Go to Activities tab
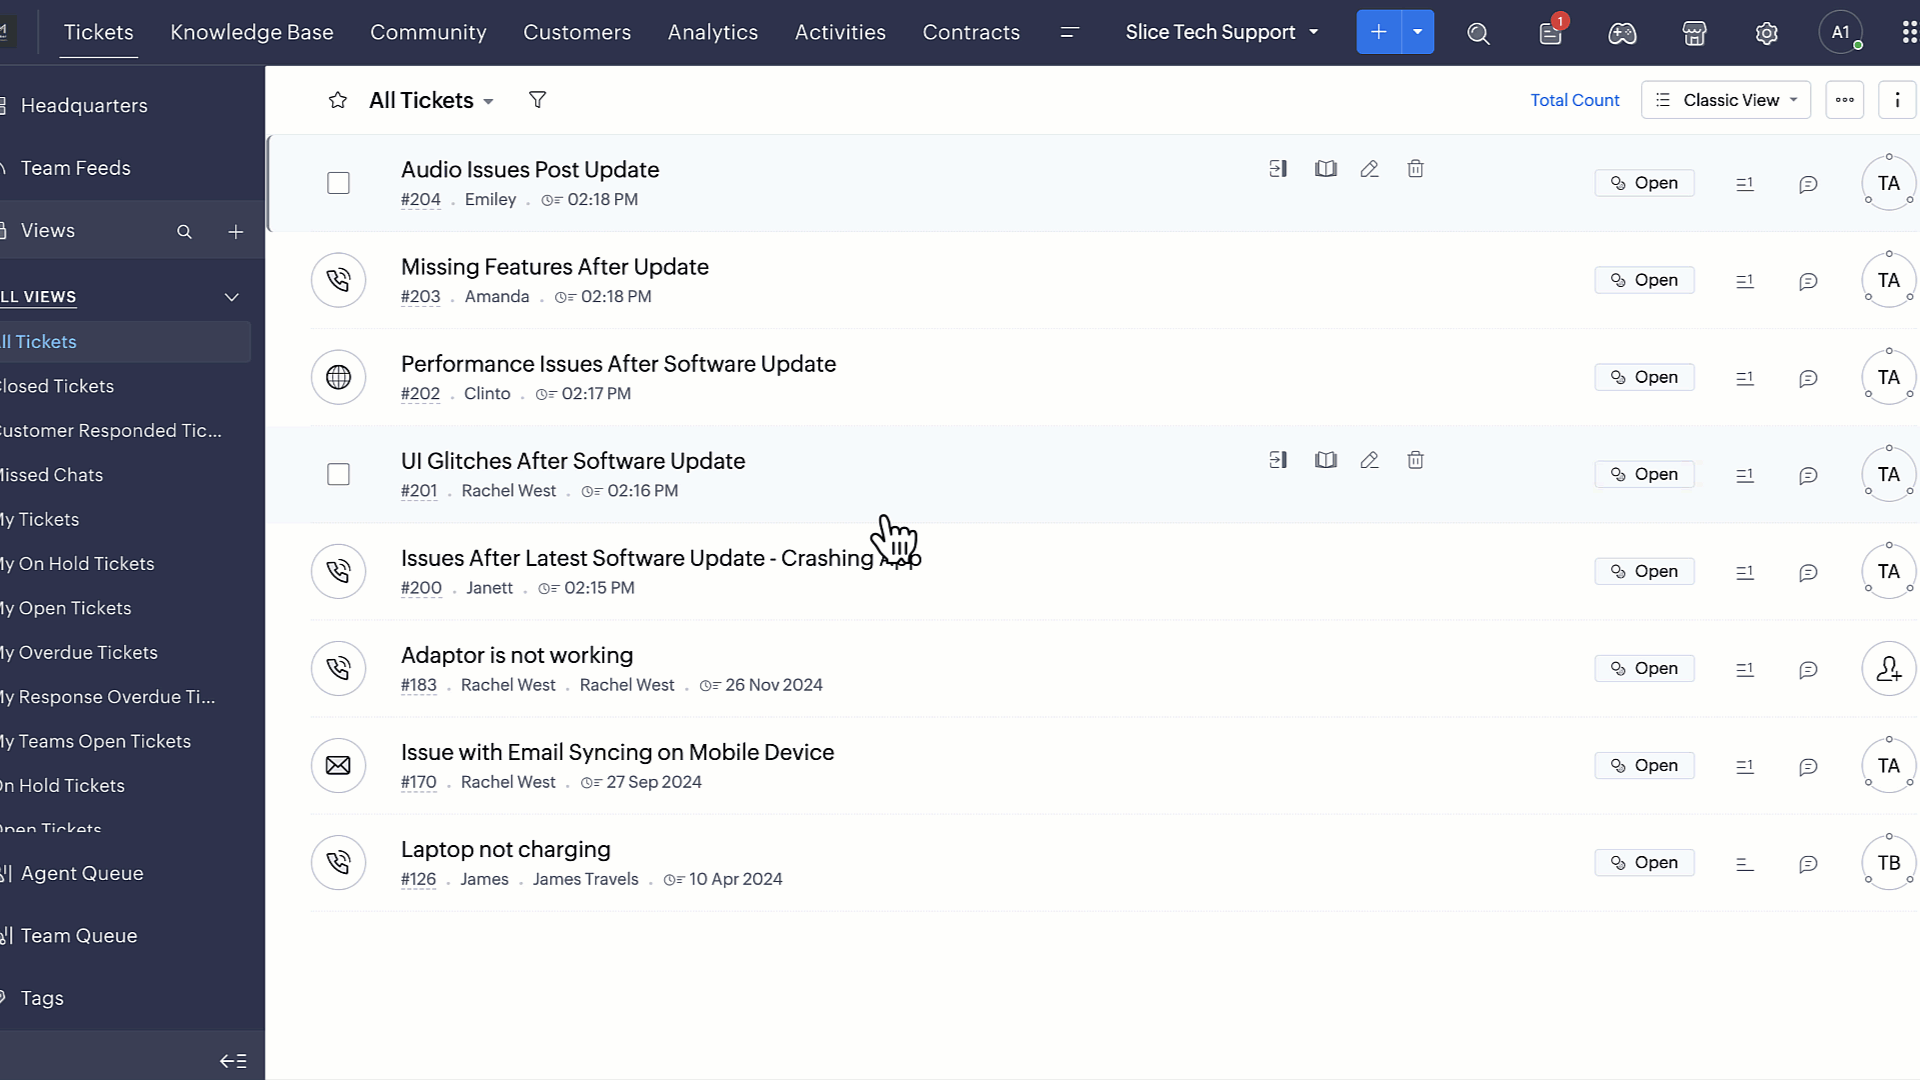This screenshot has height=1080, width=1920. click(840, 32)
